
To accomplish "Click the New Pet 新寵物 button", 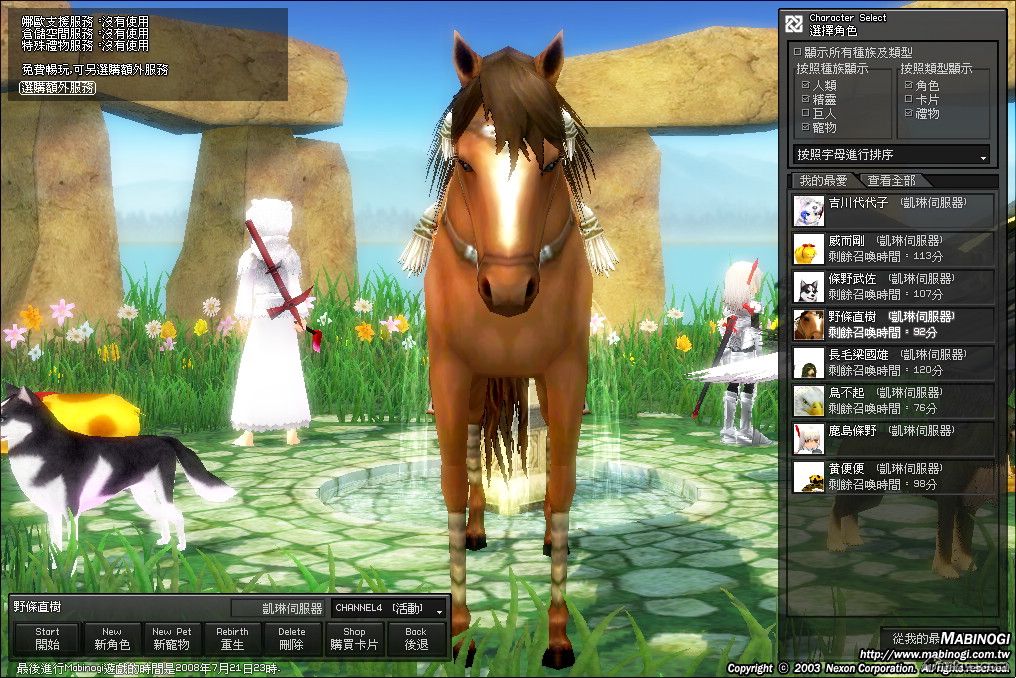I will click(x=171, y=638).
